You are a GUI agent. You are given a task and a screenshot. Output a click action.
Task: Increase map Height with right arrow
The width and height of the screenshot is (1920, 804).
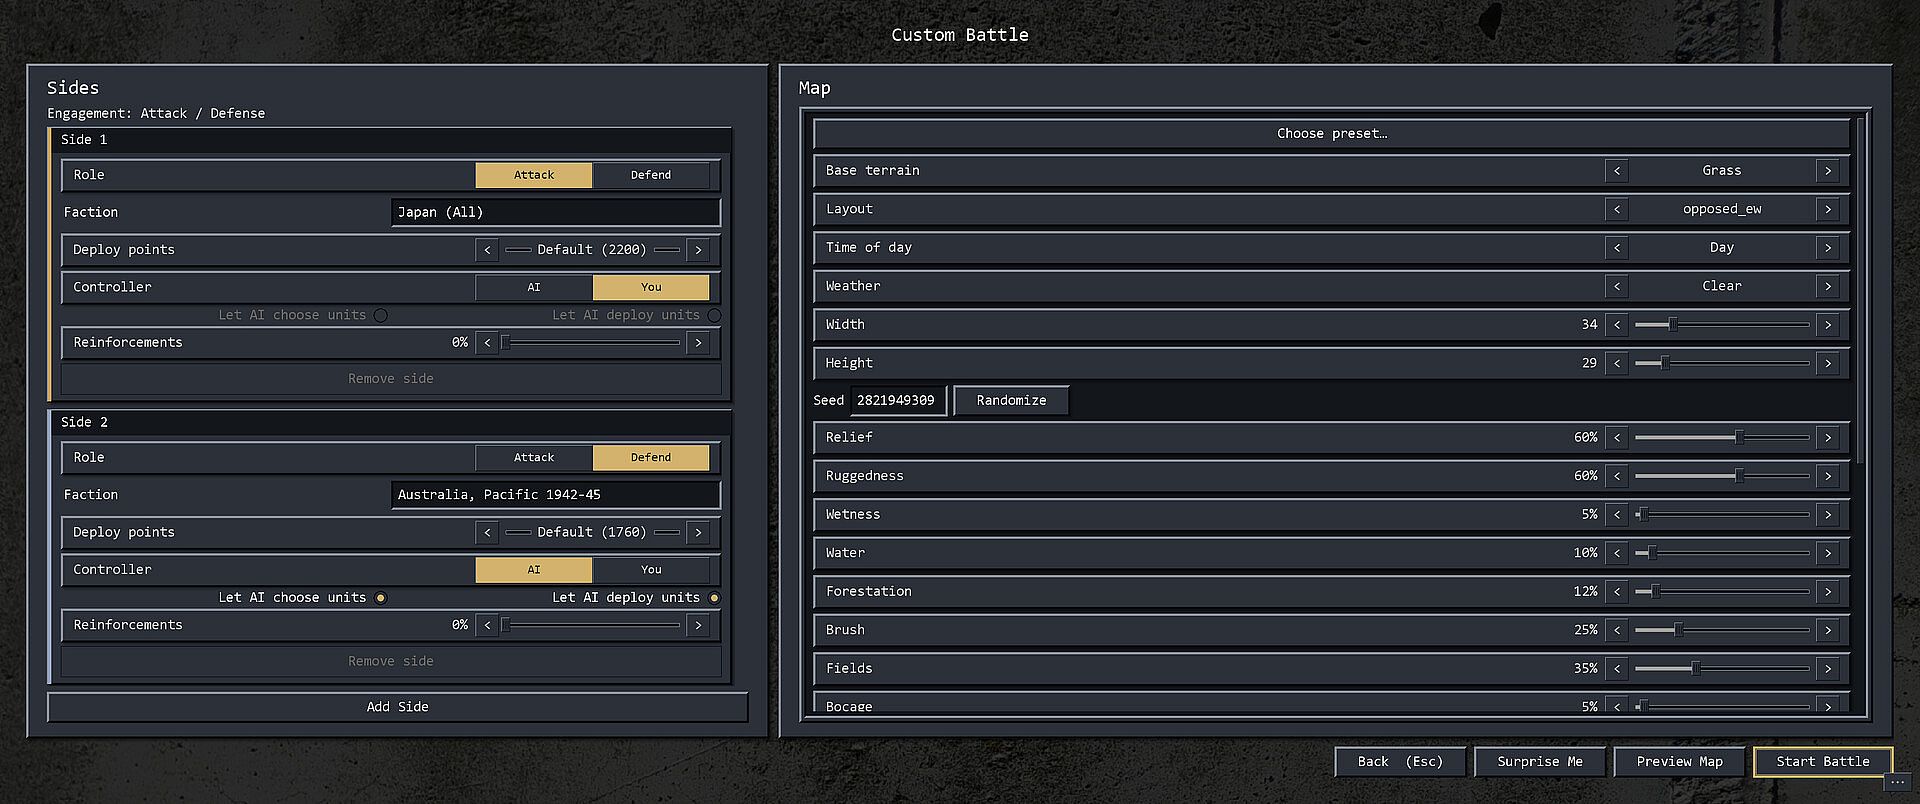point(1828,363)
